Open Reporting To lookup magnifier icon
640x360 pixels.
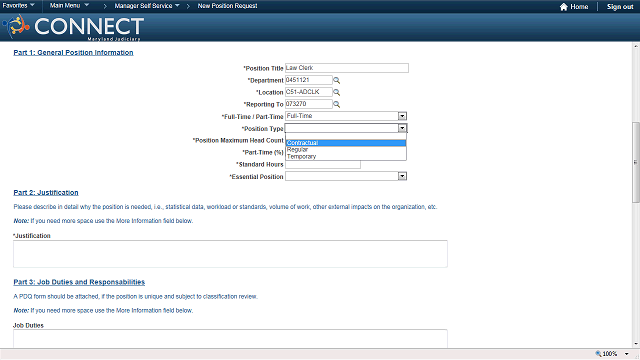pos(337,104)
